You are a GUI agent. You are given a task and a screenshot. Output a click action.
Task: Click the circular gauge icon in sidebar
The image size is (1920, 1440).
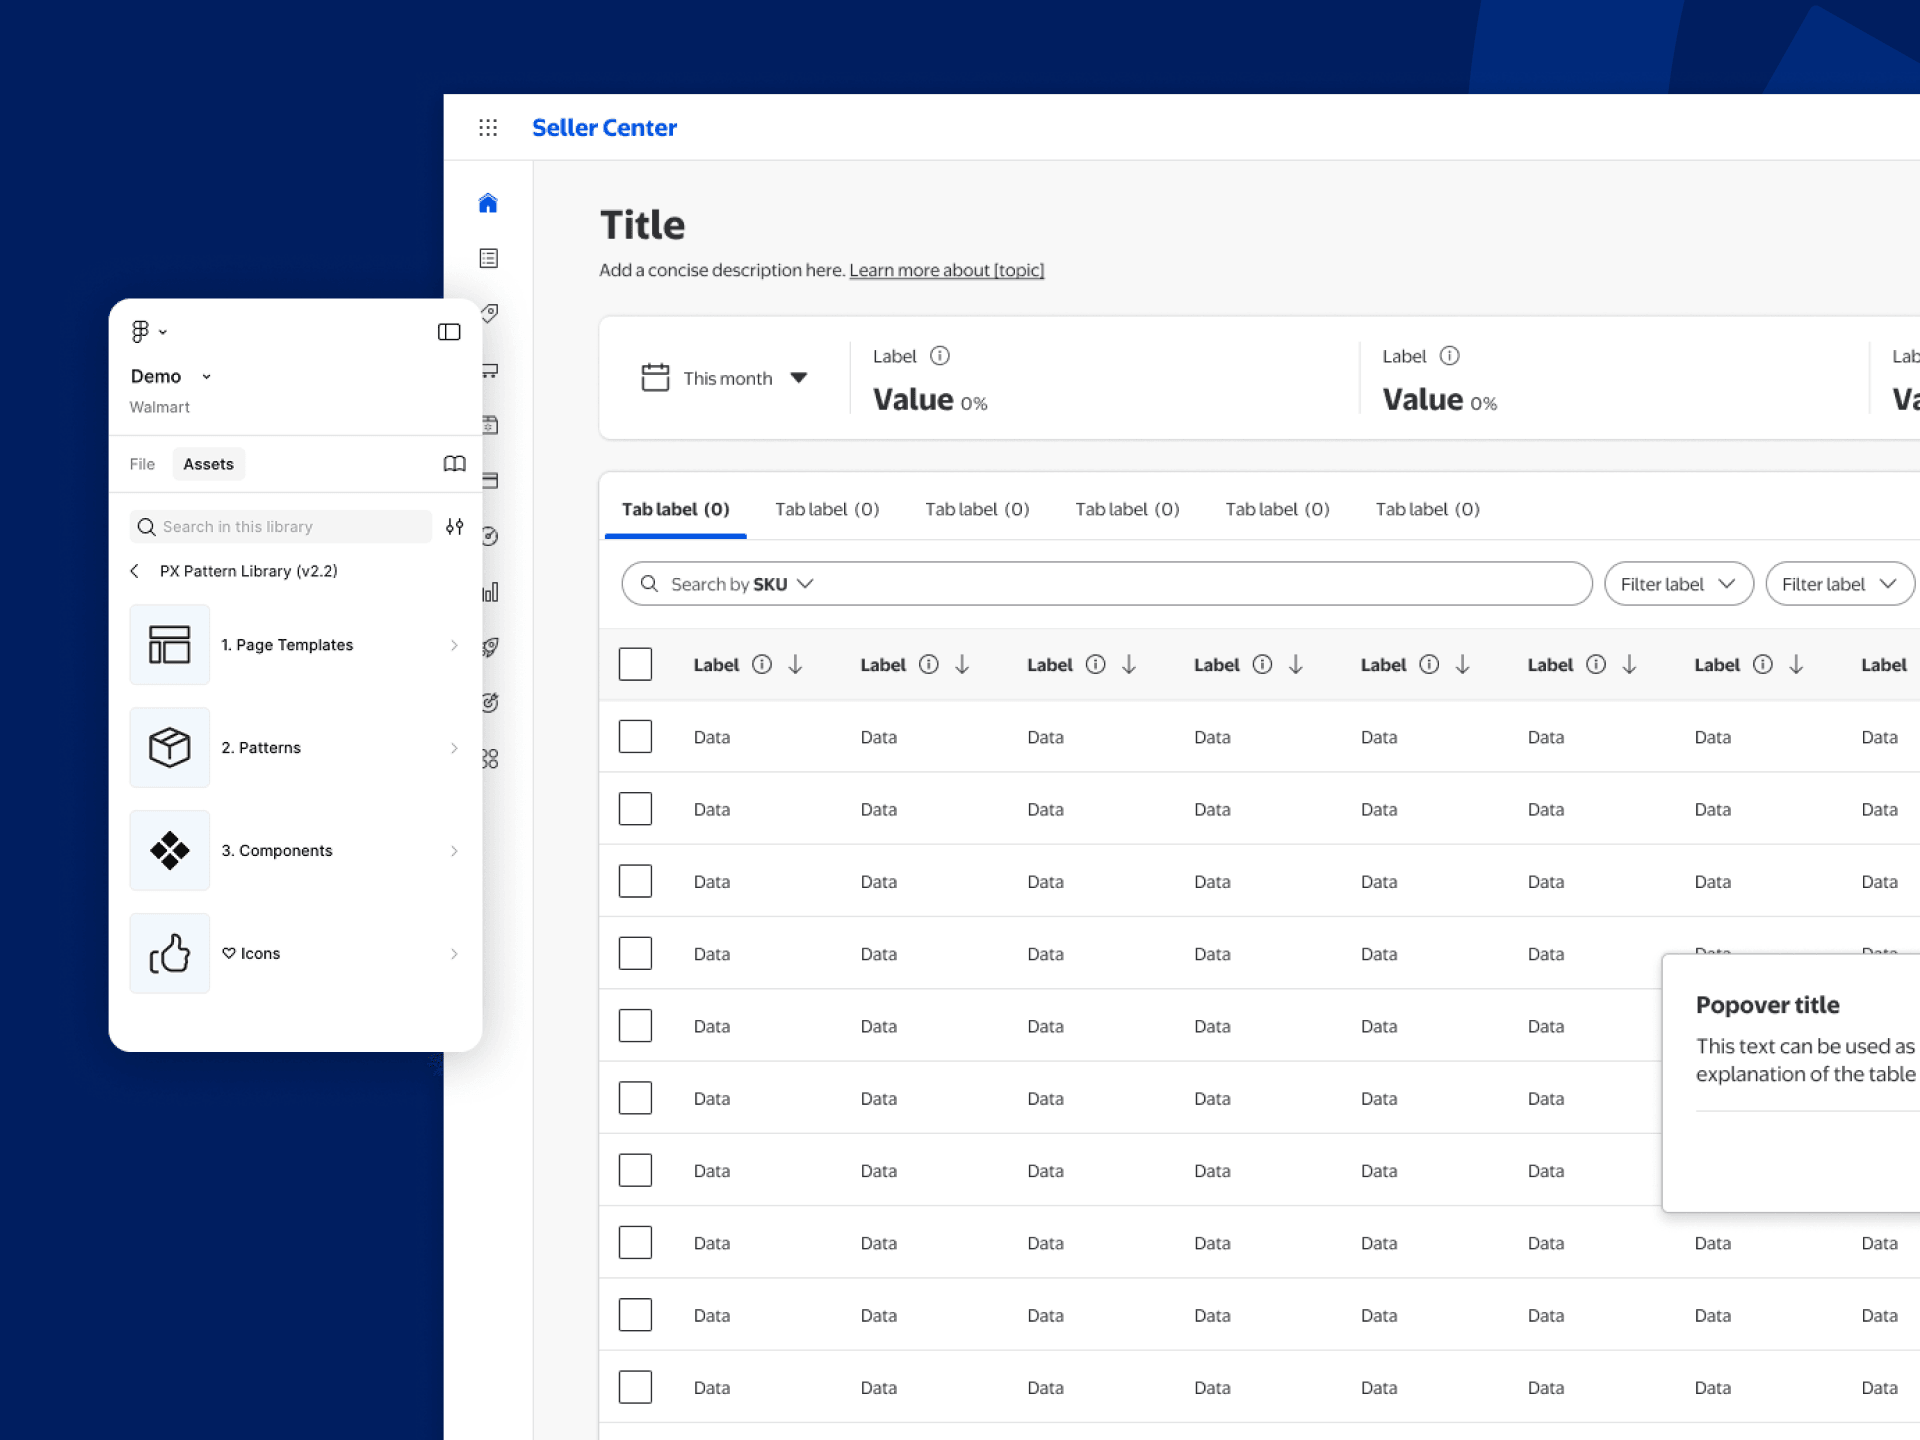coord(491,536)
